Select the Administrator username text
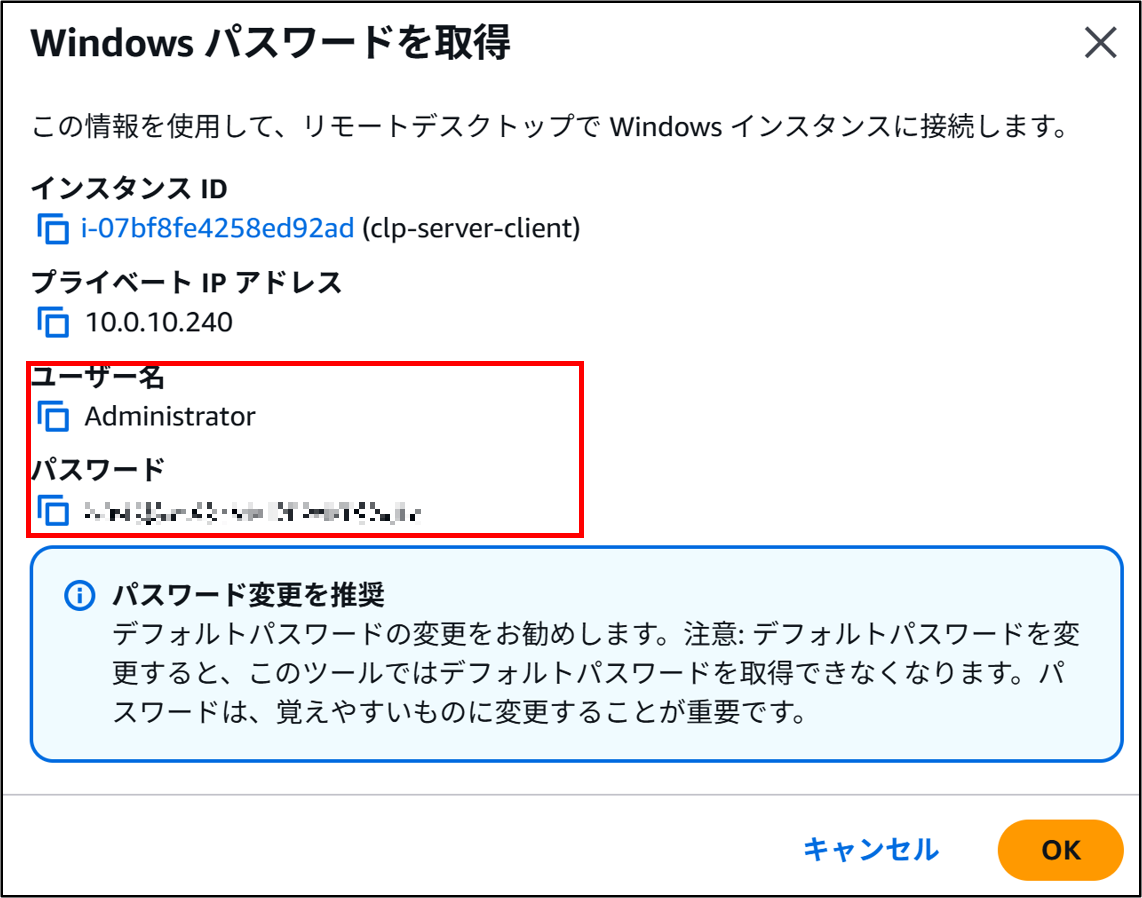The width and height of the screenshot is (1142, 898). pos(170,416)
